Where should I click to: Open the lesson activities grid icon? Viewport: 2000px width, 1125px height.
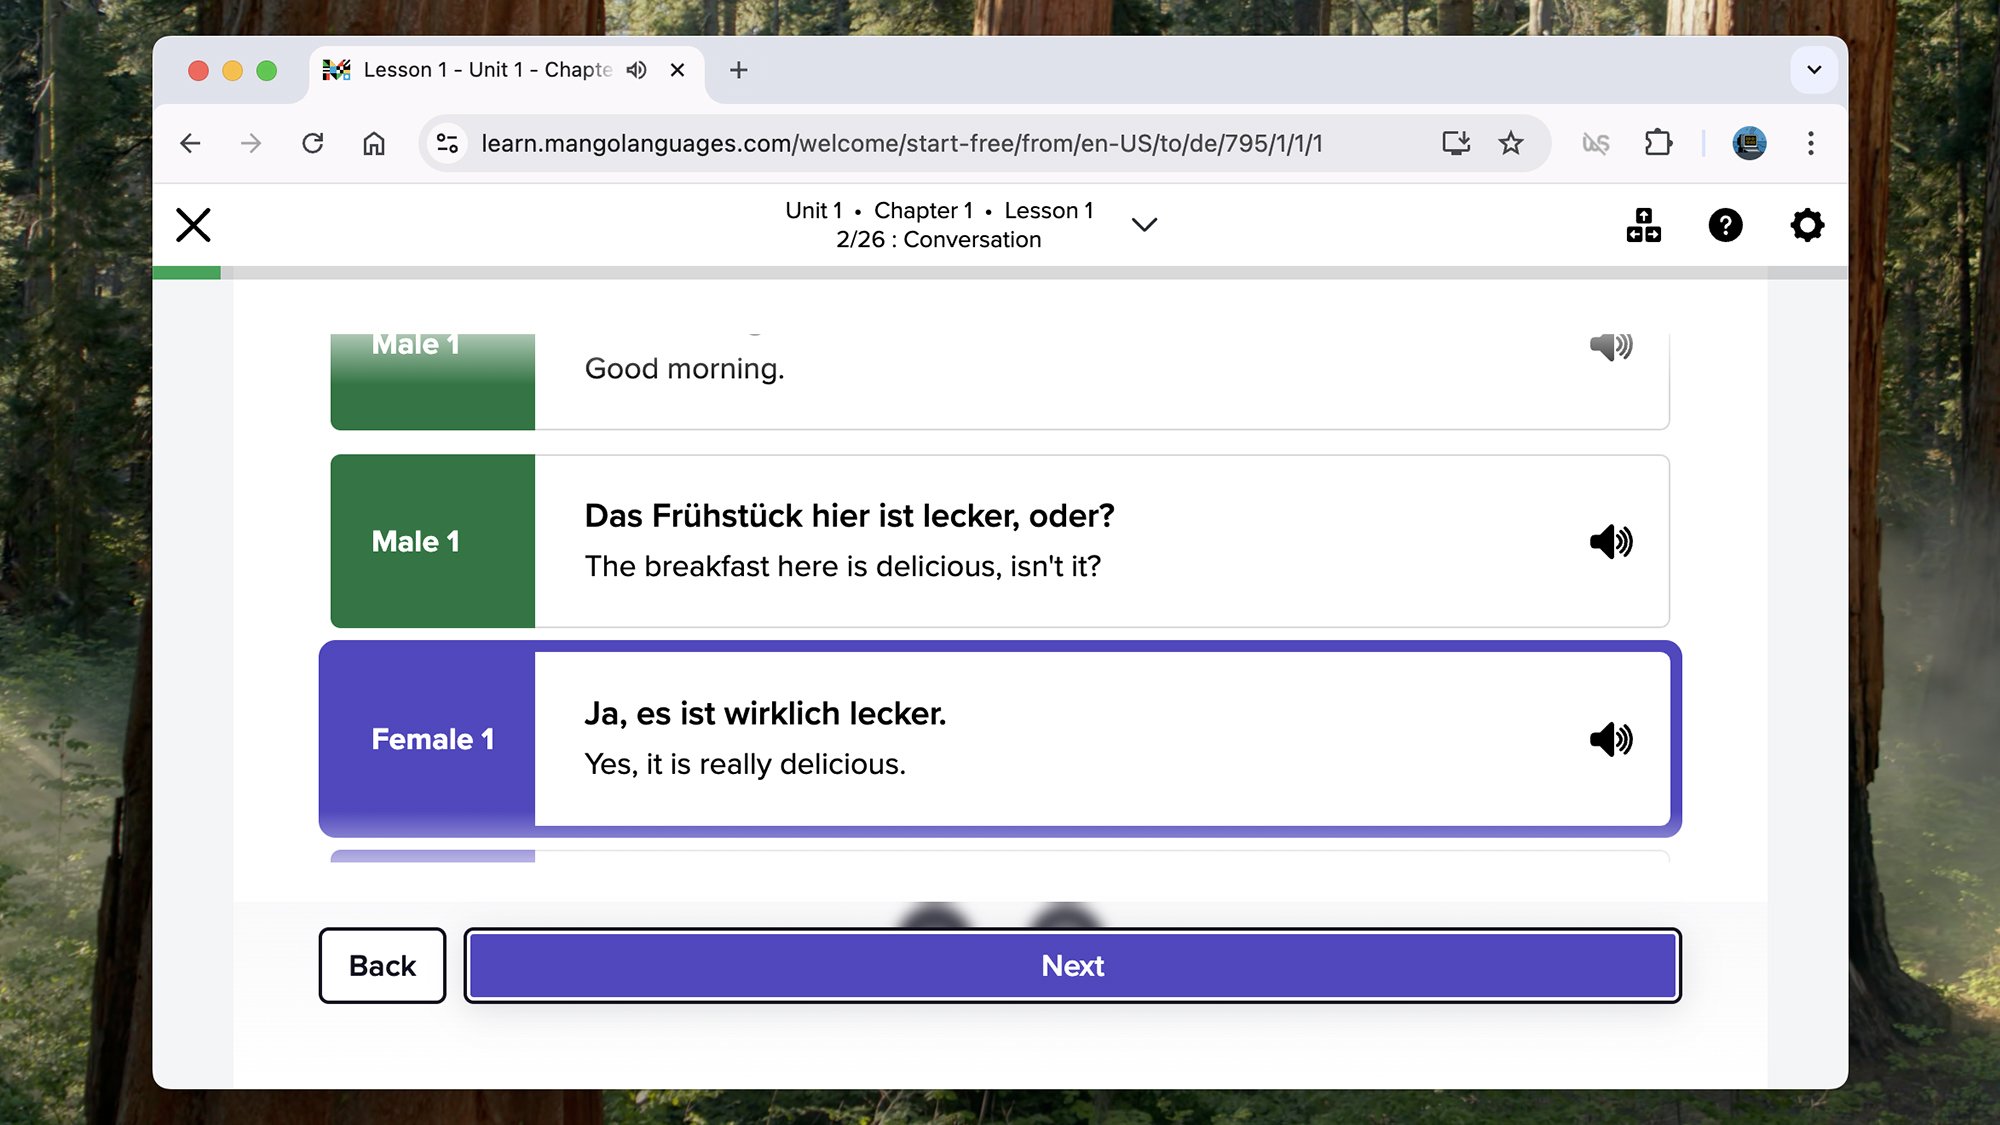coord(1643,225)
